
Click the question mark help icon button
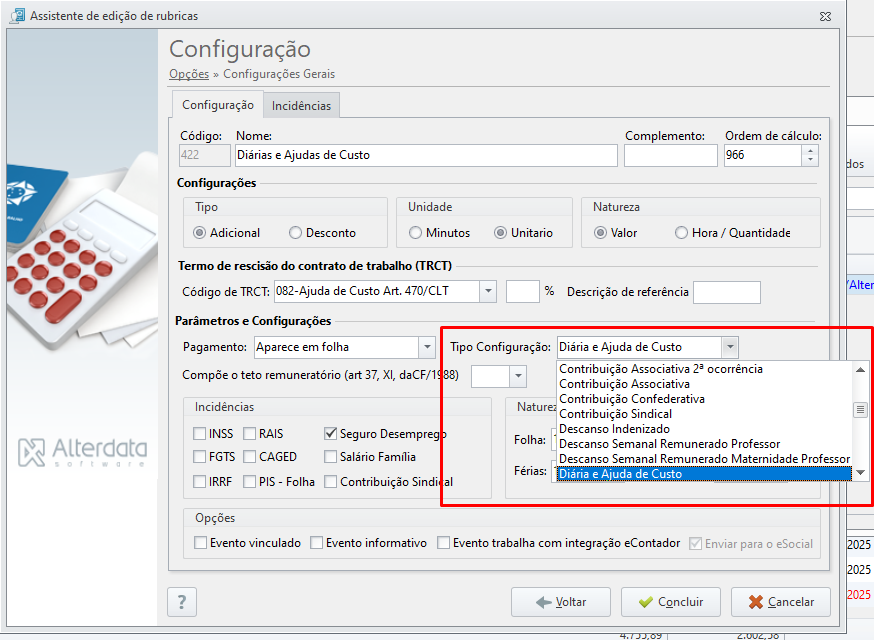point(182,602)
